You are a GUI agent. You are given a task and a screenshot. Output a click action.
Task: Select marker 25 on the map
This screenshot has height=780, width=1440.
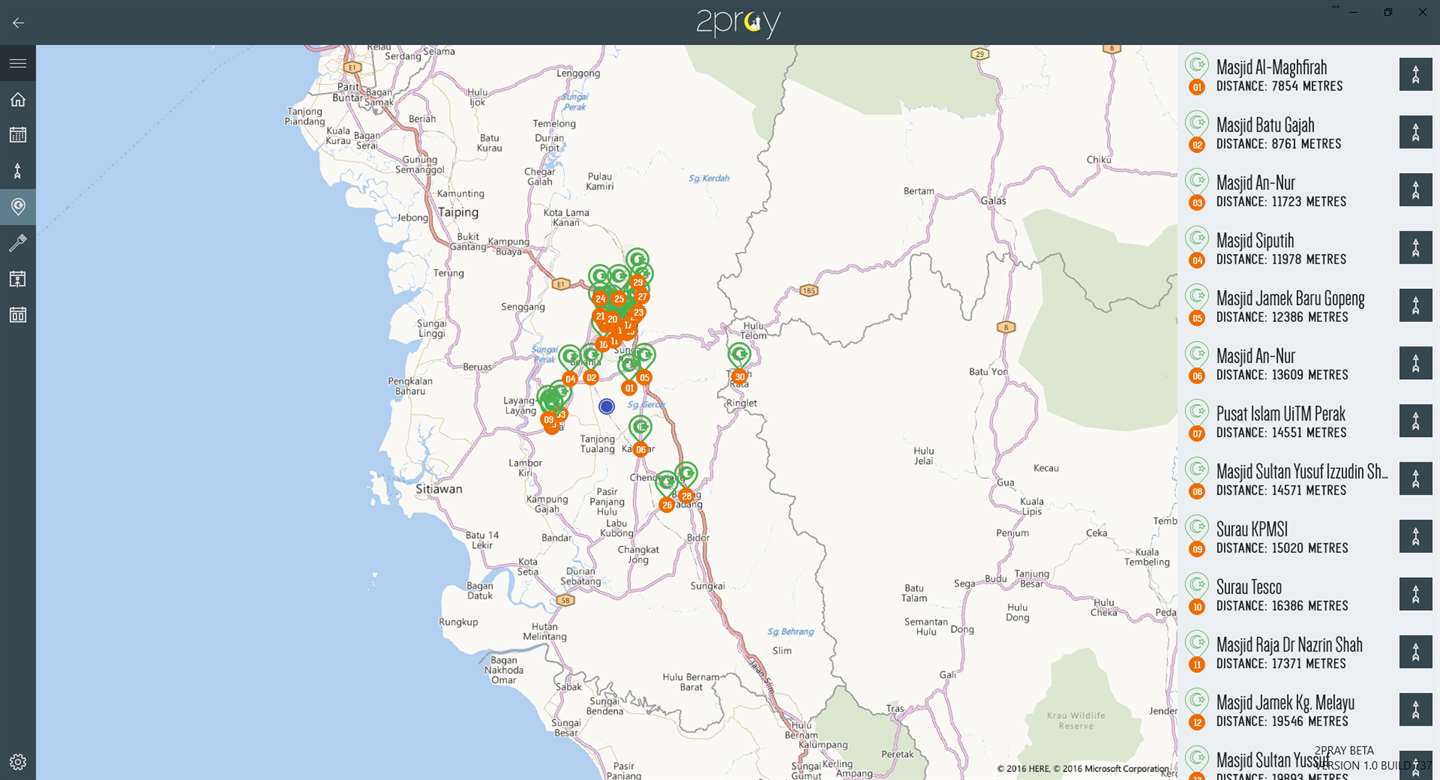(619, 298)
